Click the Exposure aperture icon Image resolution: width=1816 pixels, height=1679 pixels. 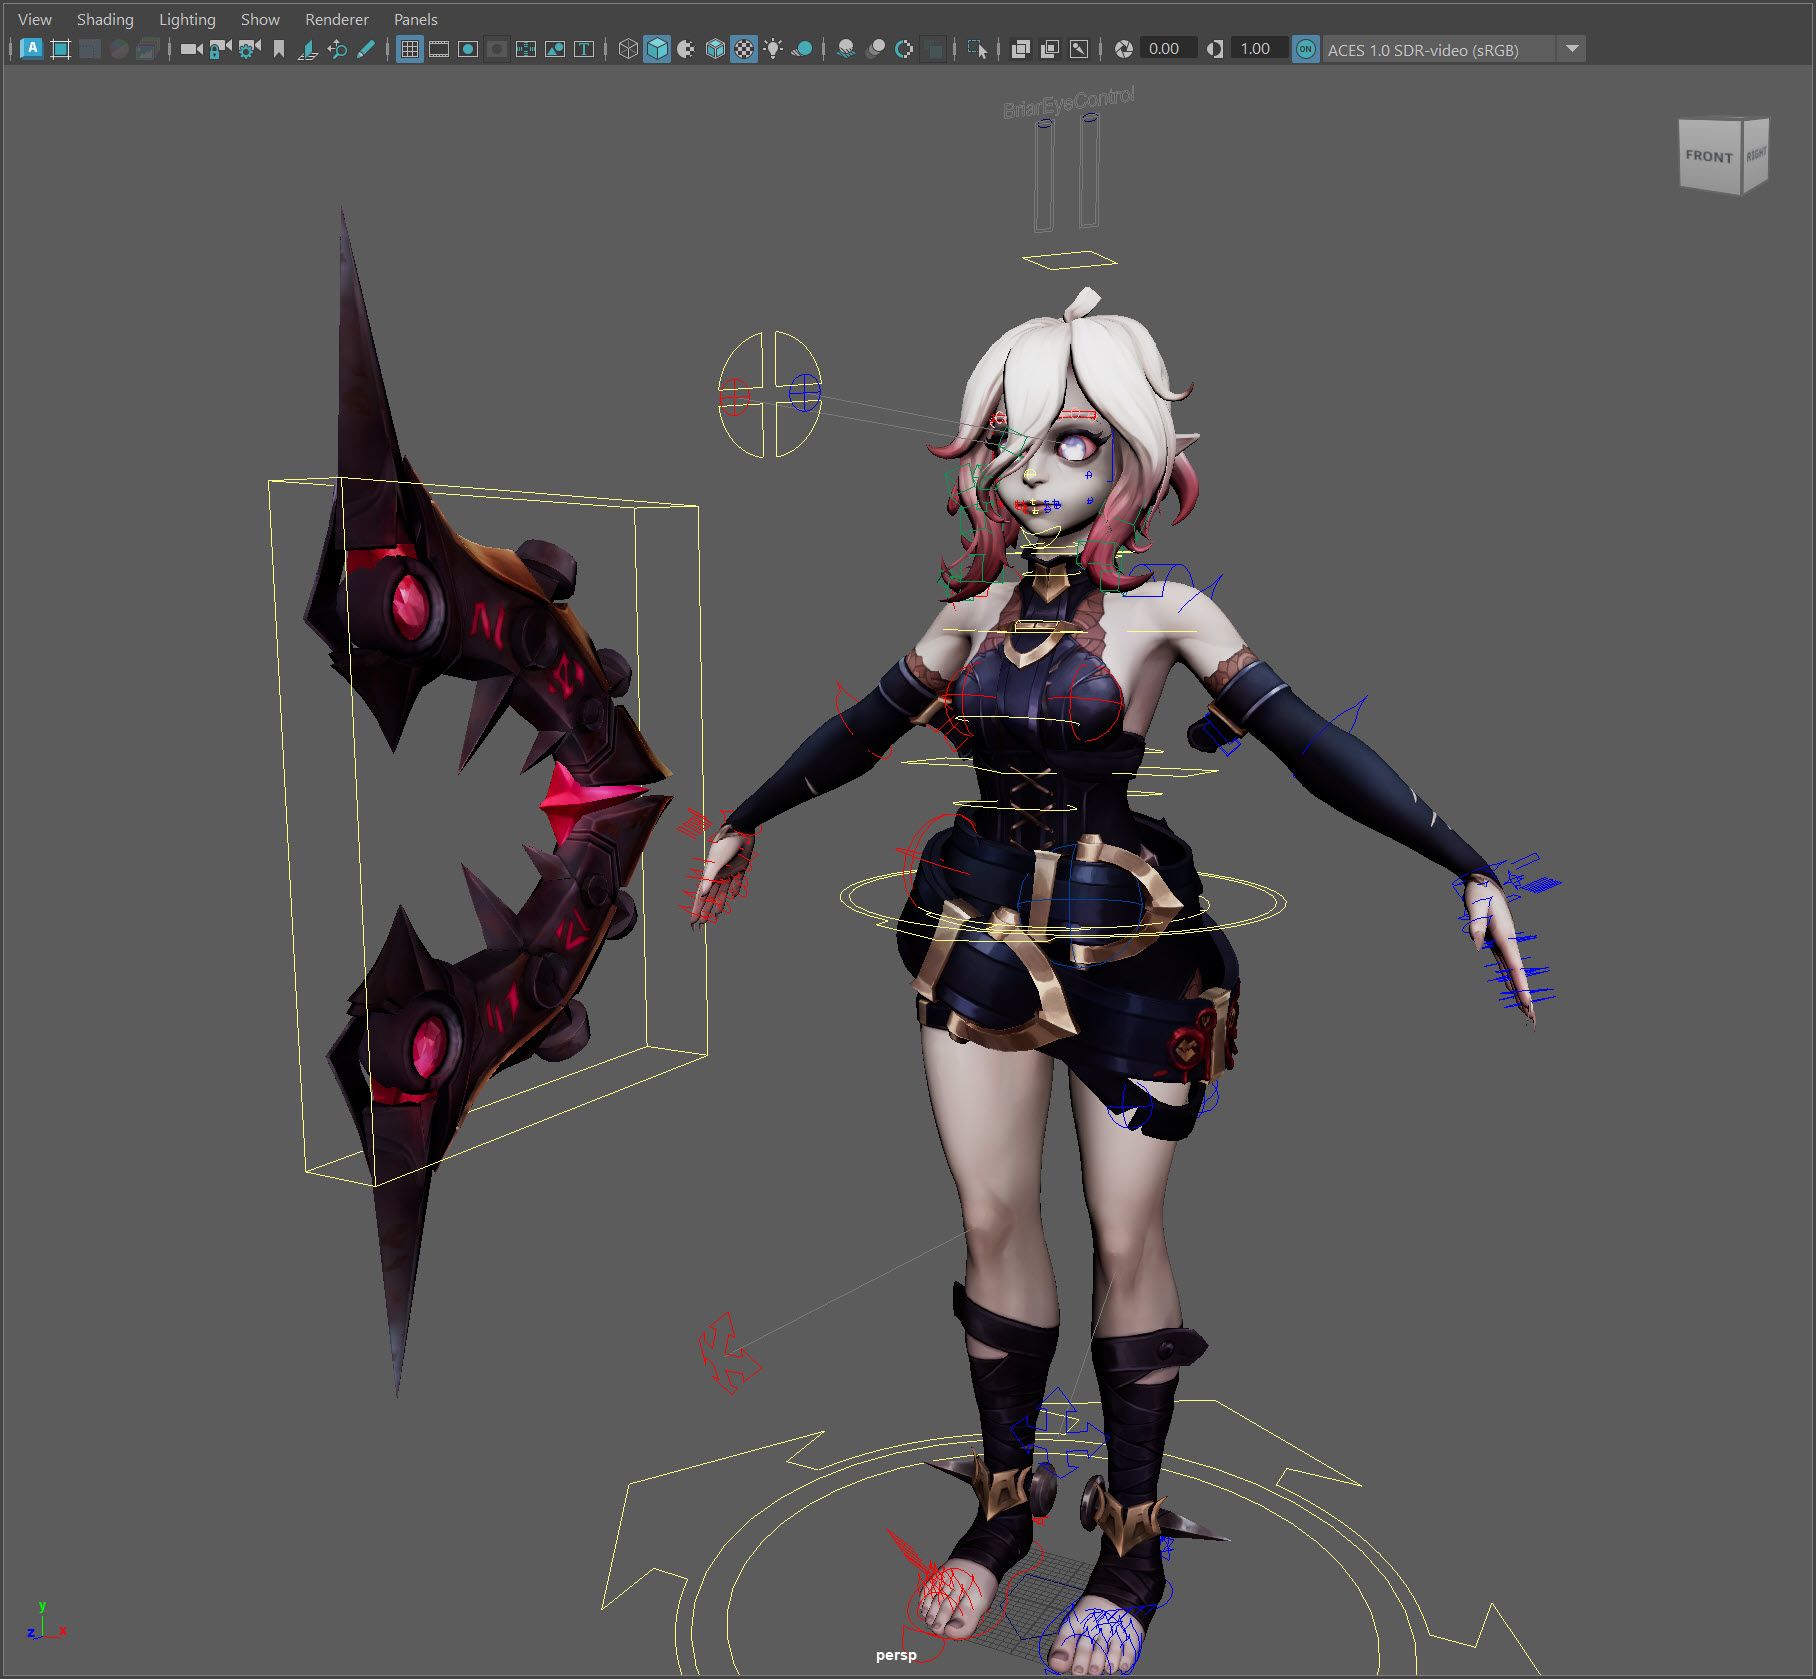coord(1124,49)
